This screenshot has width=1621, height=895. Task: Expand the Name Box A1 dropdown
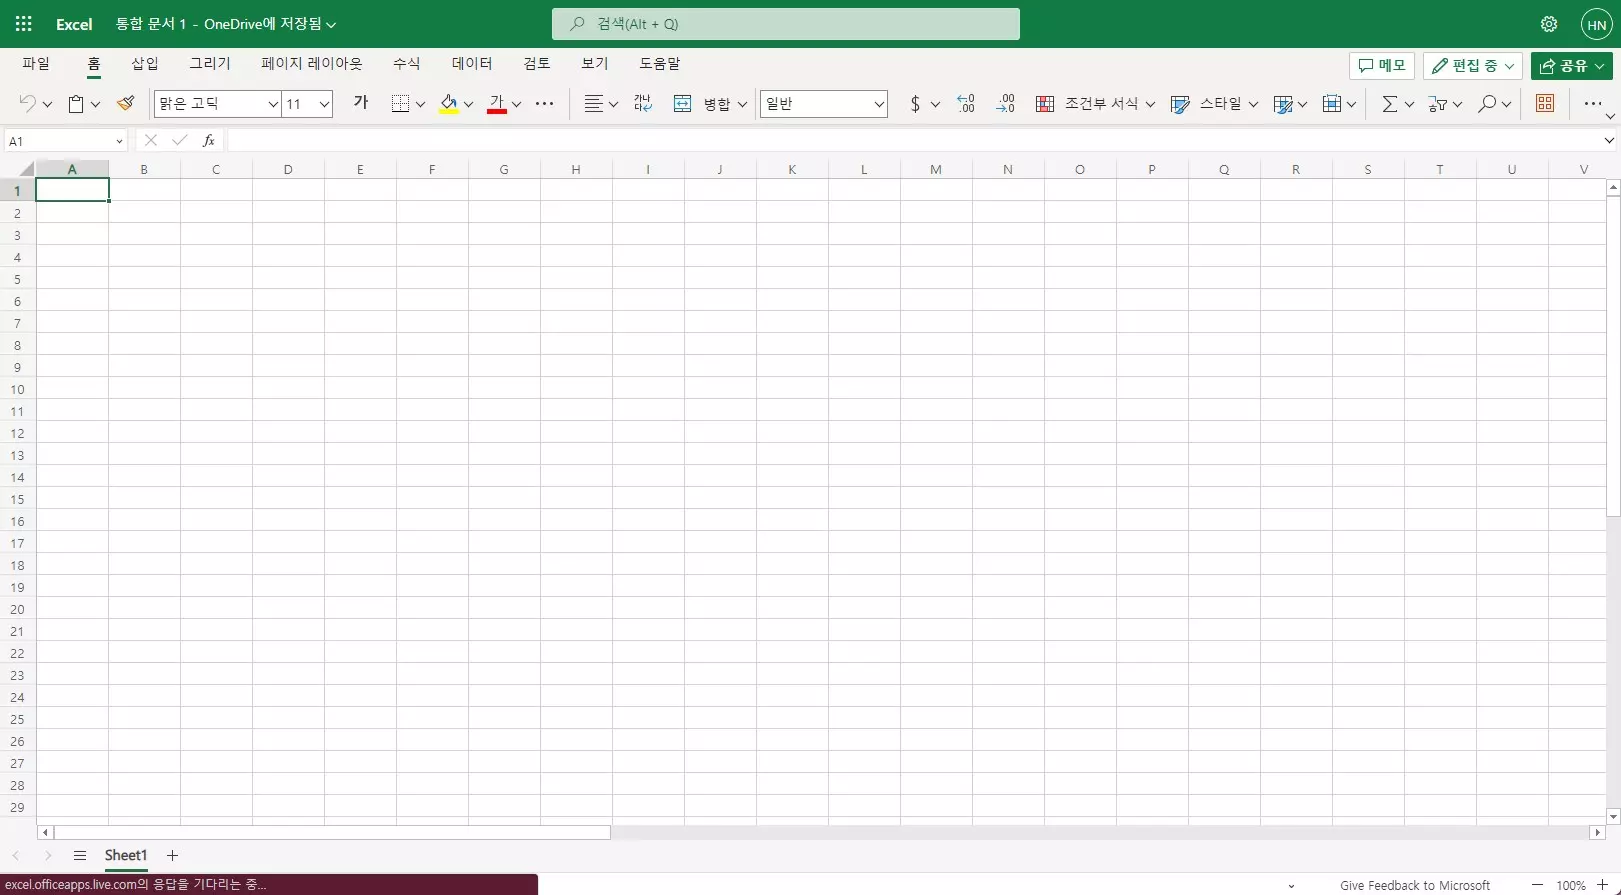tap(119, 141)
